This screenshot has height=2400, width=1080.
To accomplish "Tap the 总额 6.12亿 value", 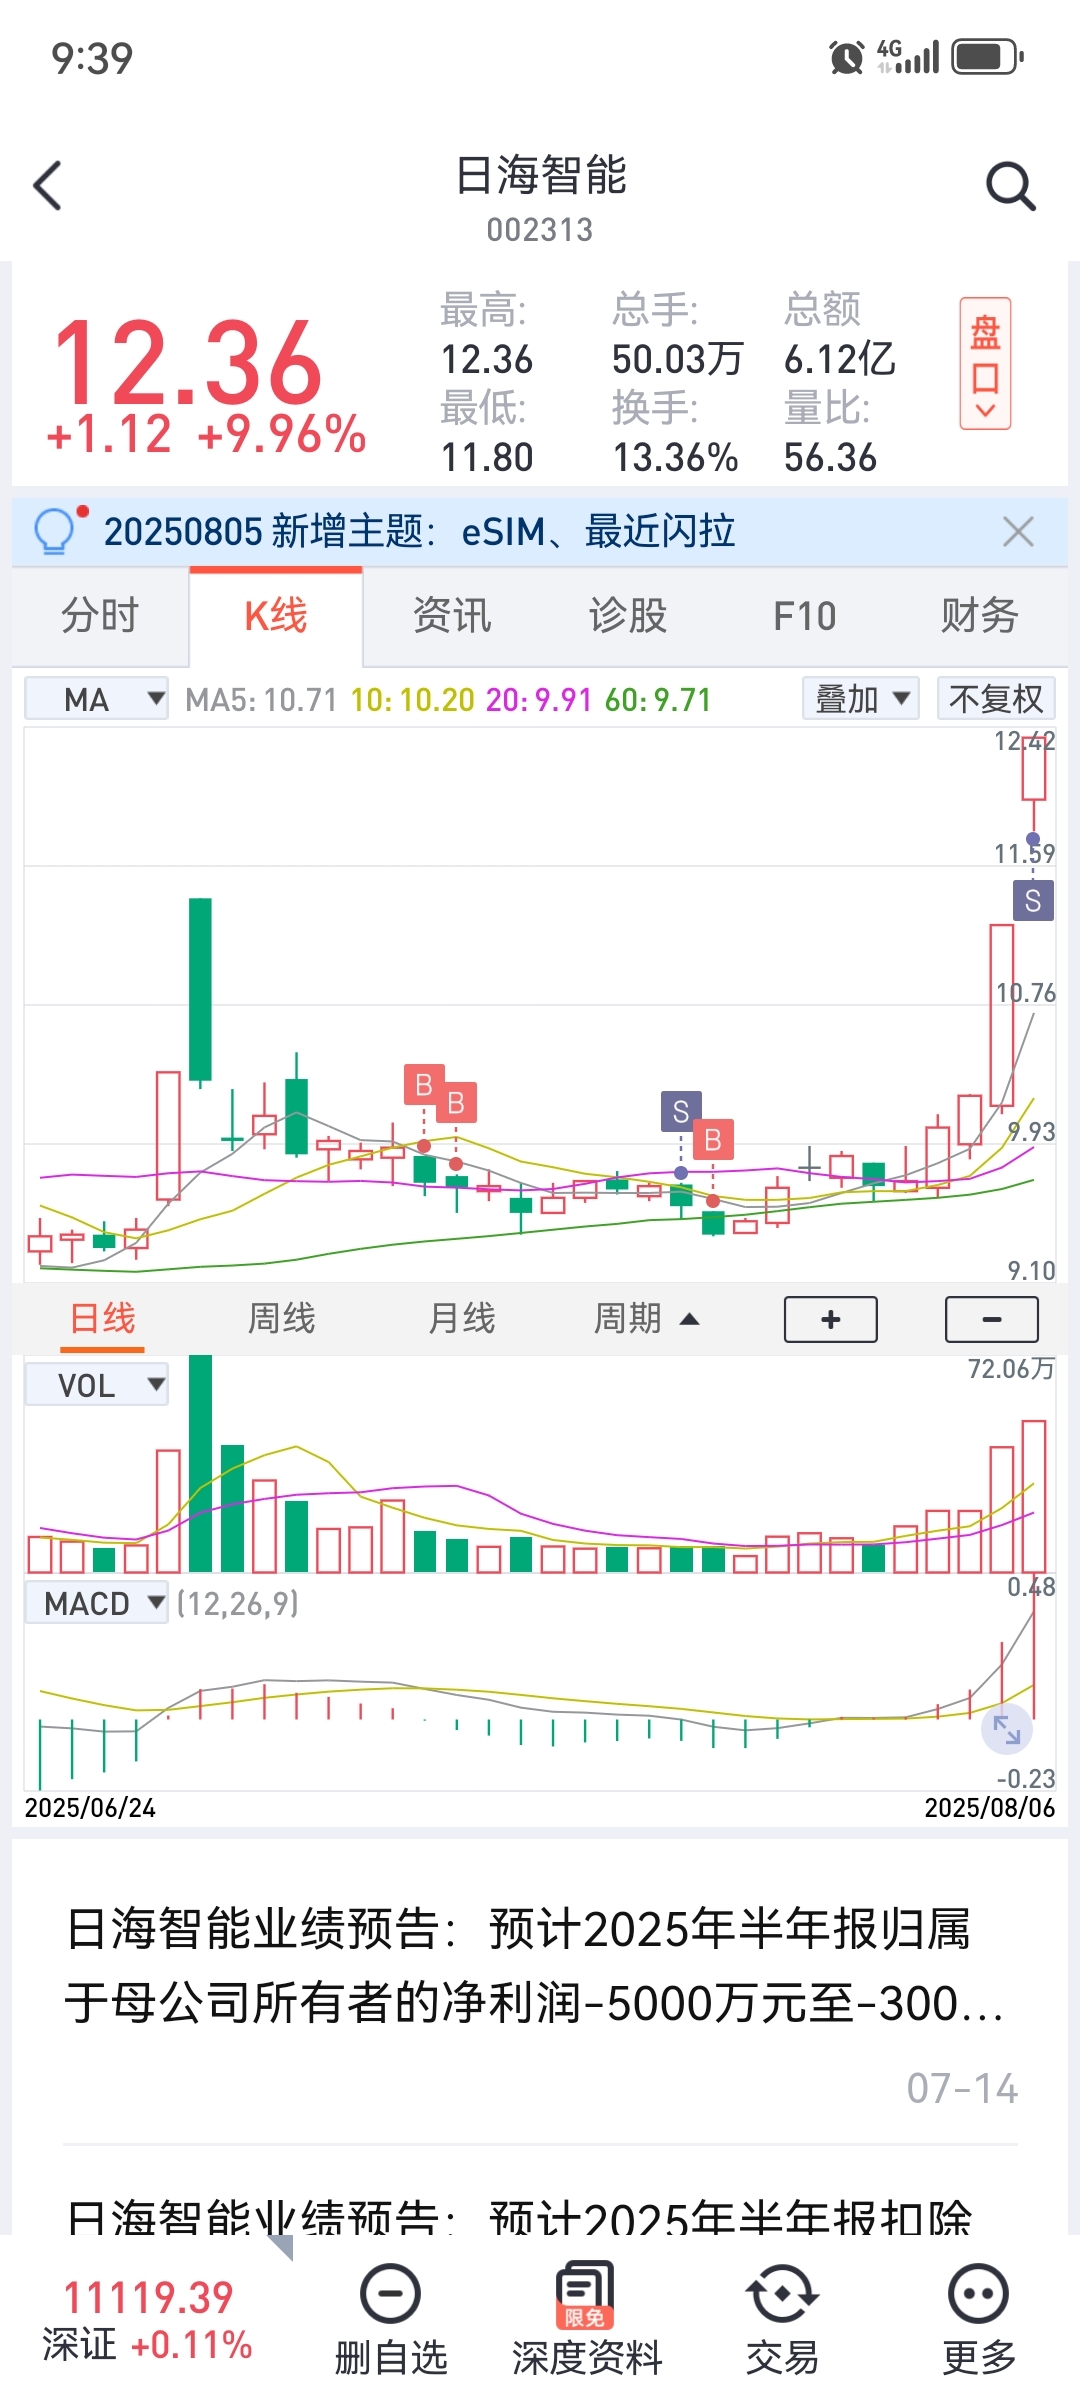I will pos(839,359).
